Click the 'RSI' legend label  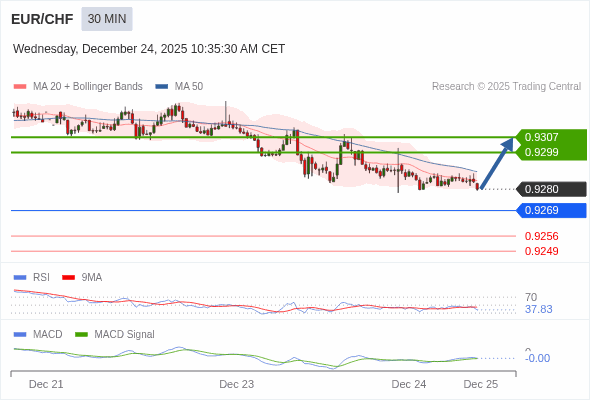(41, 278)
